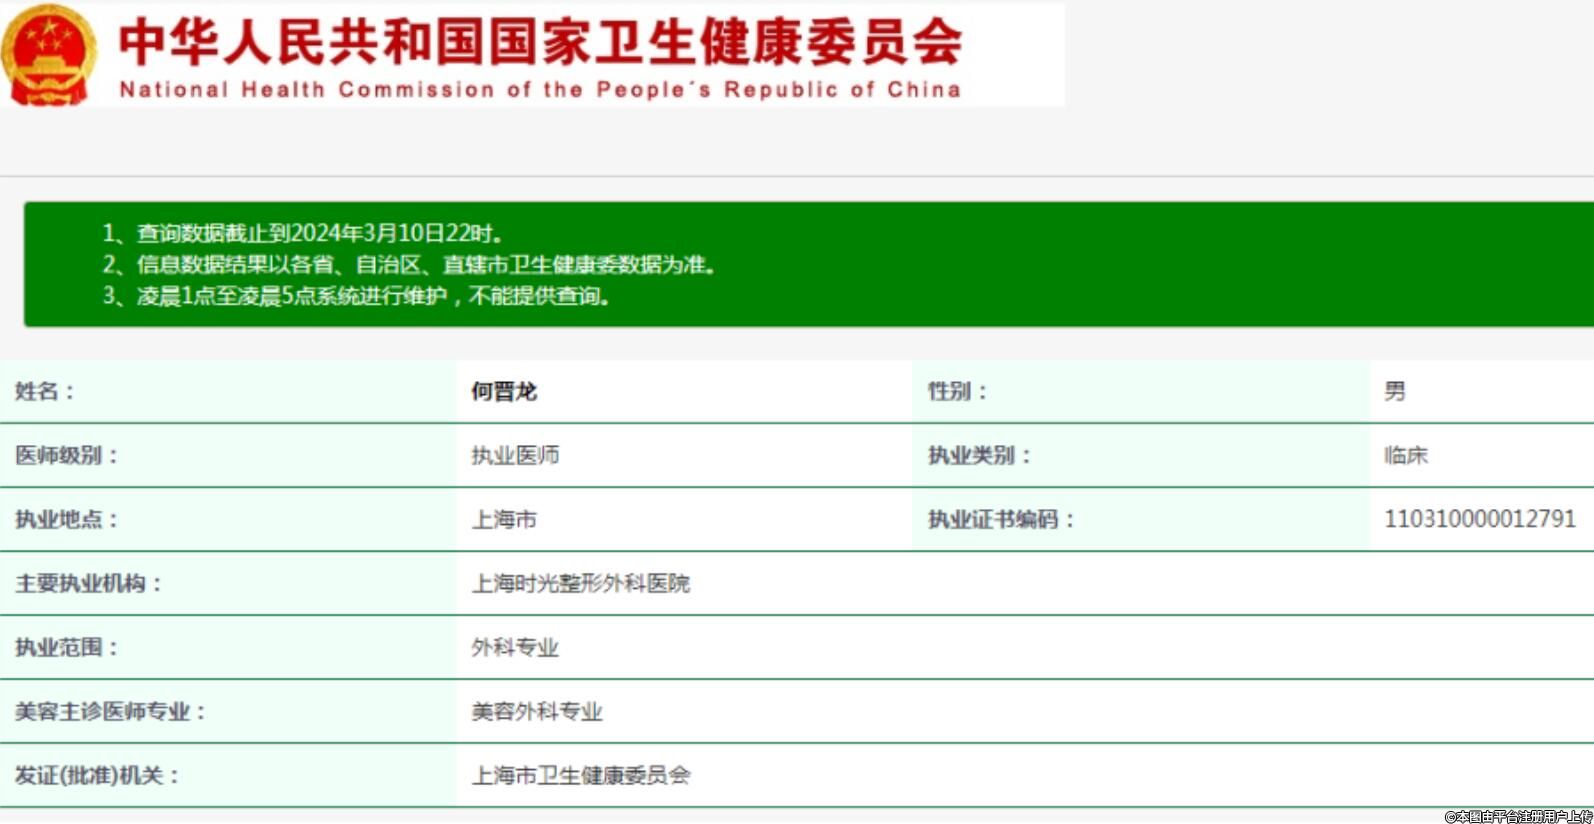Click the practice scope 外科专业

(515, 647)
